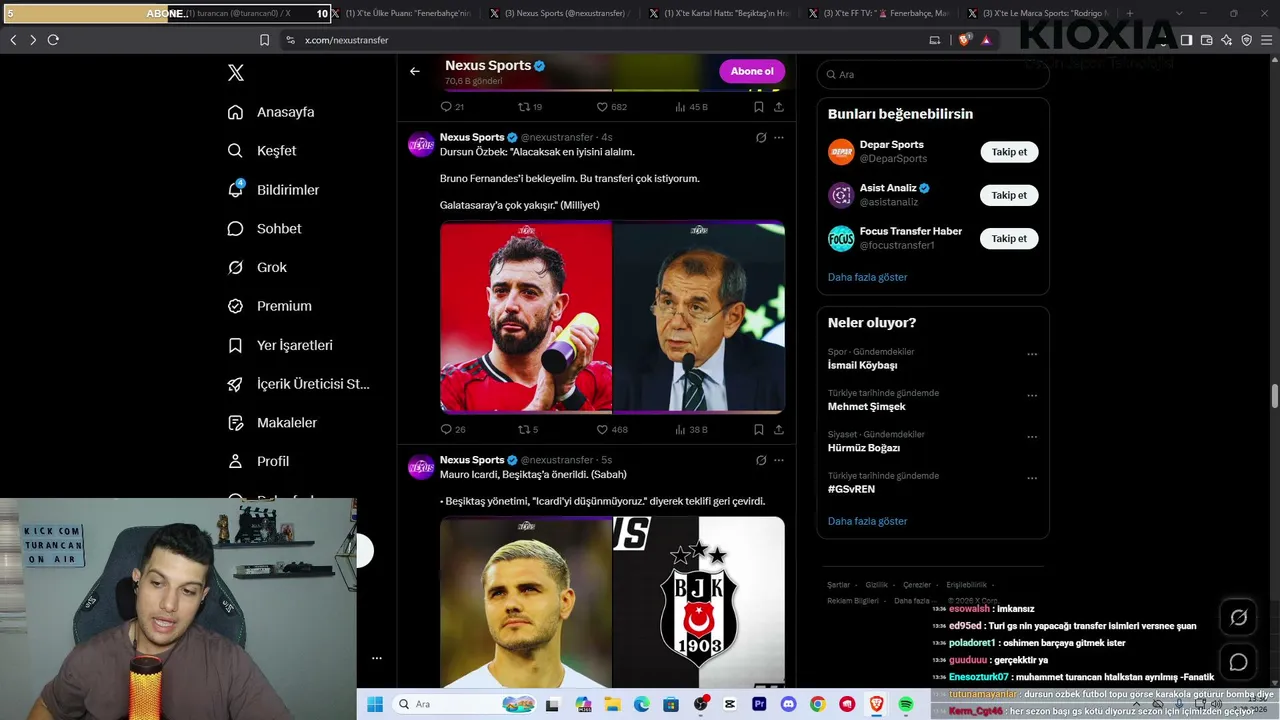Show more trends under Neler oluyor
Screen dimensions: 1280x720
(867, 521)
